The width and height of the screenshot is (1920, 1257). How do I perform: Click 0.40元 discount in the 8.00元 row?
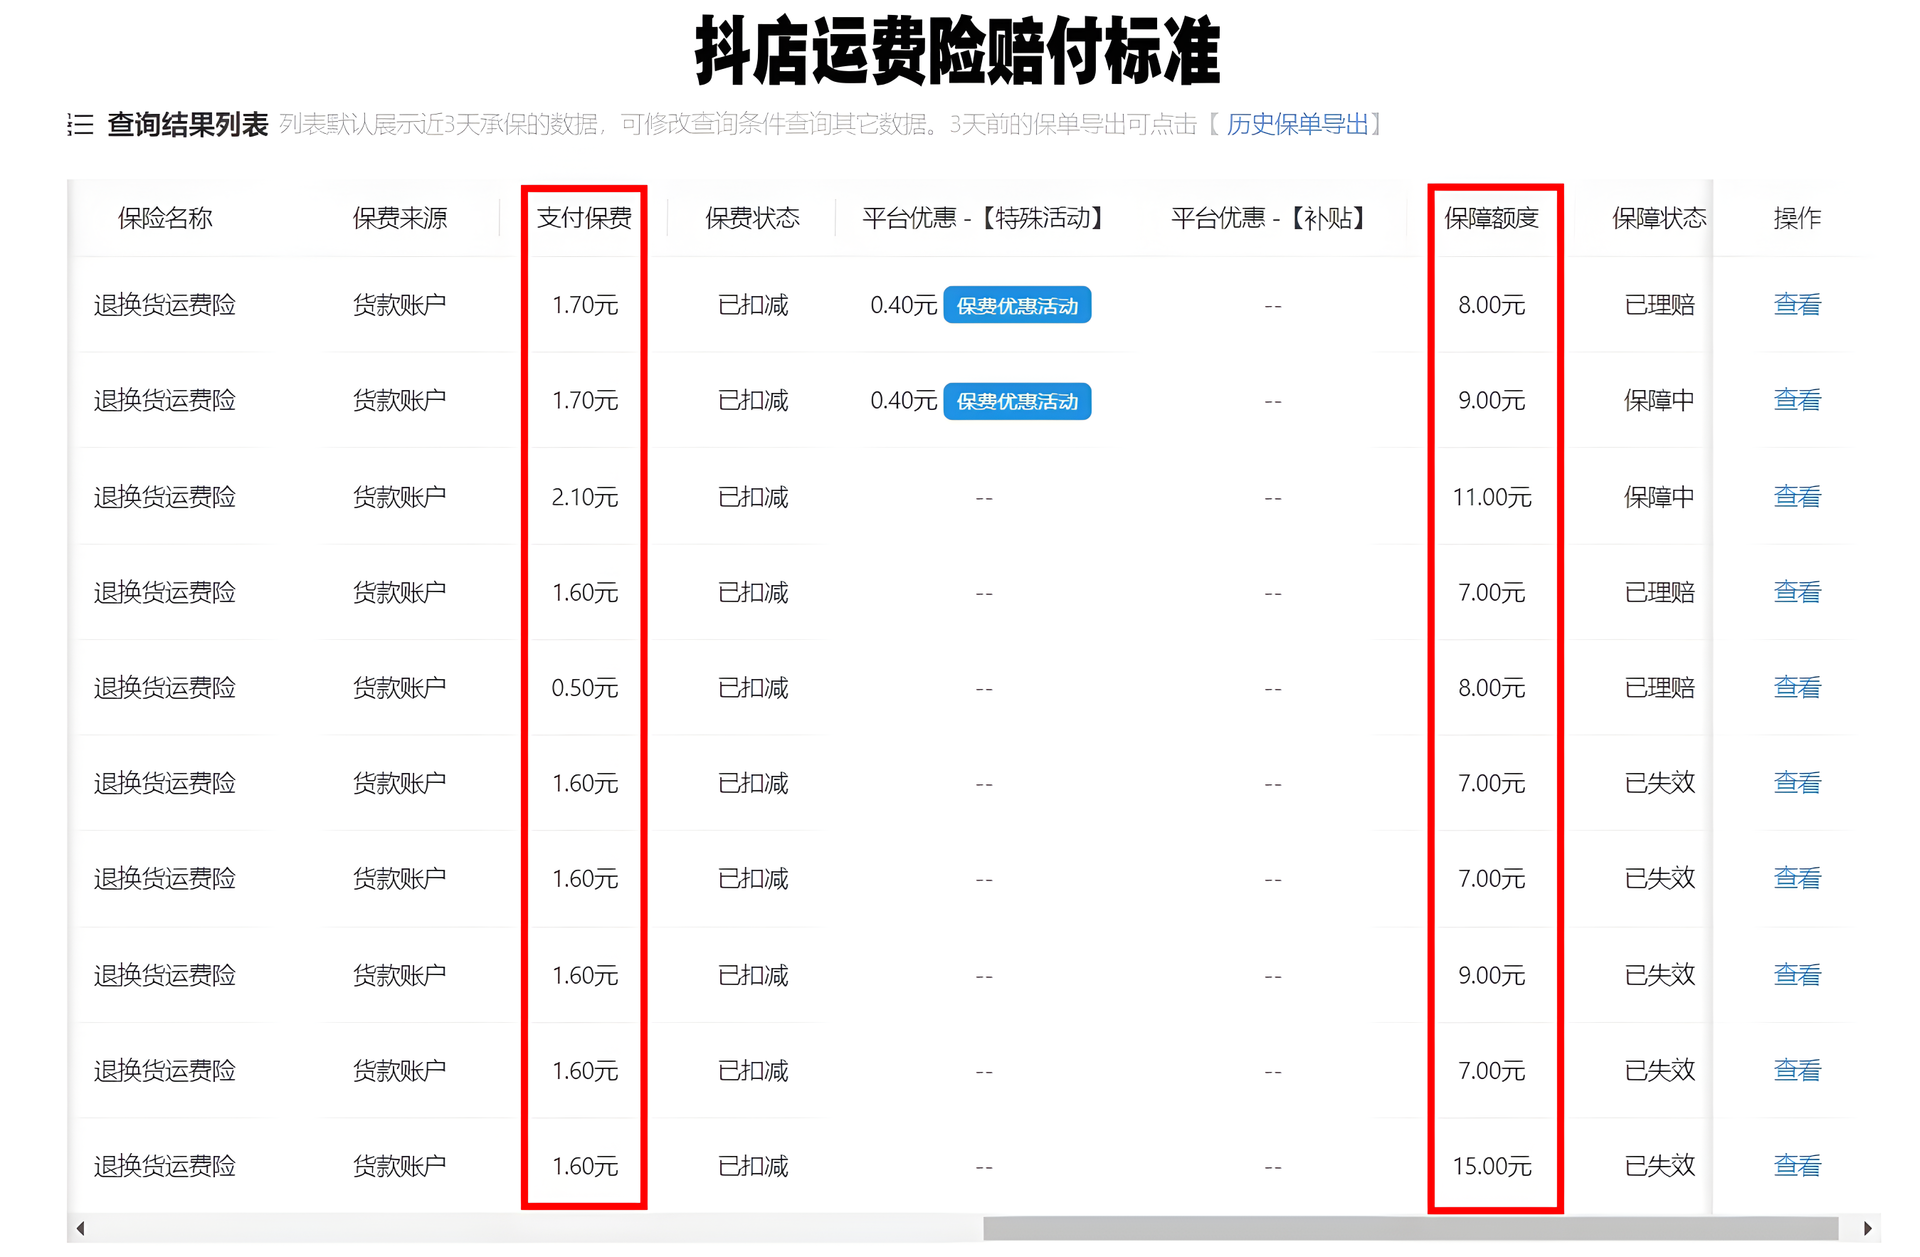[x=903, y=305]
